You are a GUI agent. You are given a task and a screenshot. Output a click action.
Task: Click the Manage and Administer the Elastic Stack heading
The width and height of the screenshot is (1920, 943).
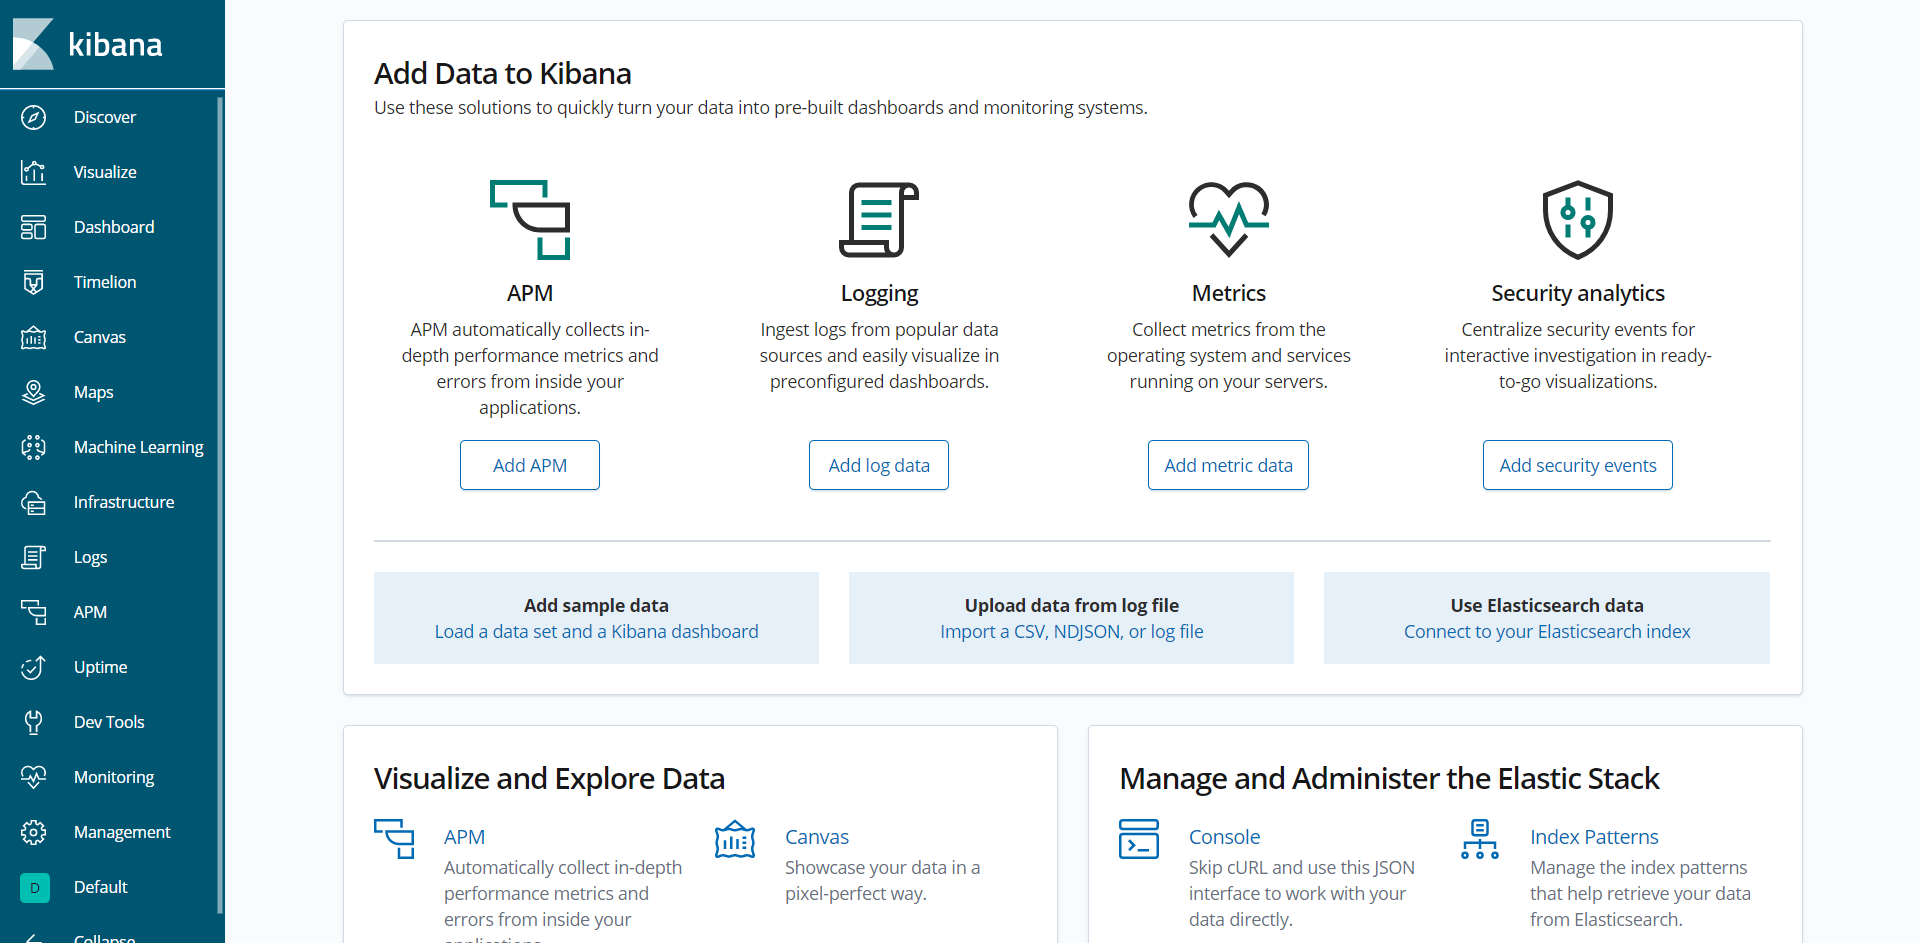pyautogui.click(x=1389, y=779)
